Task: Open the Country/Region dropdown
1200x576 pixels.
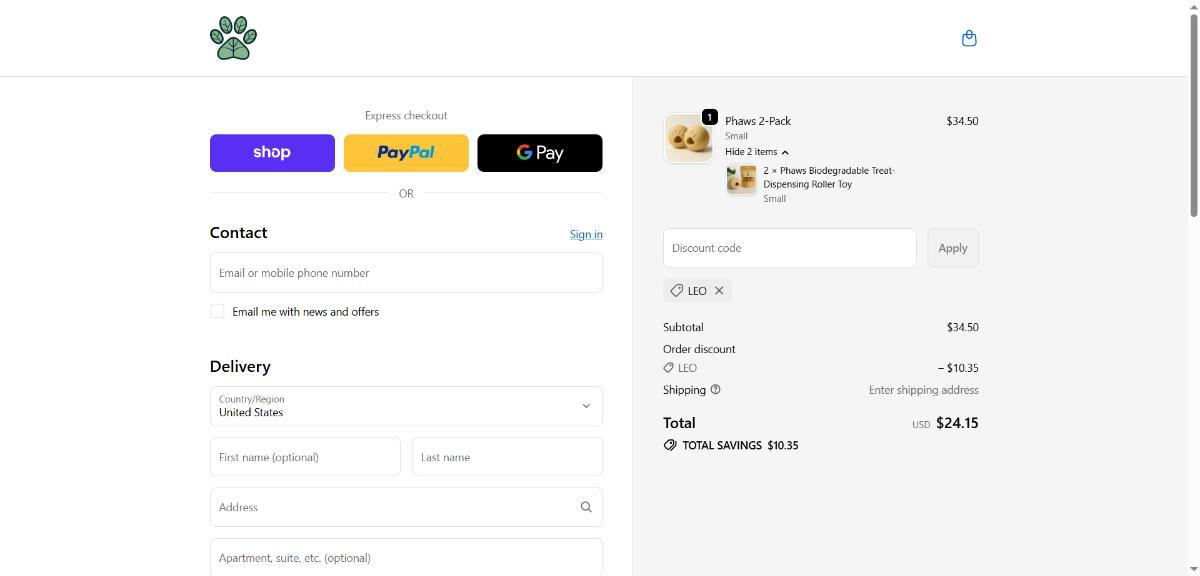Action: coord(406,406)
